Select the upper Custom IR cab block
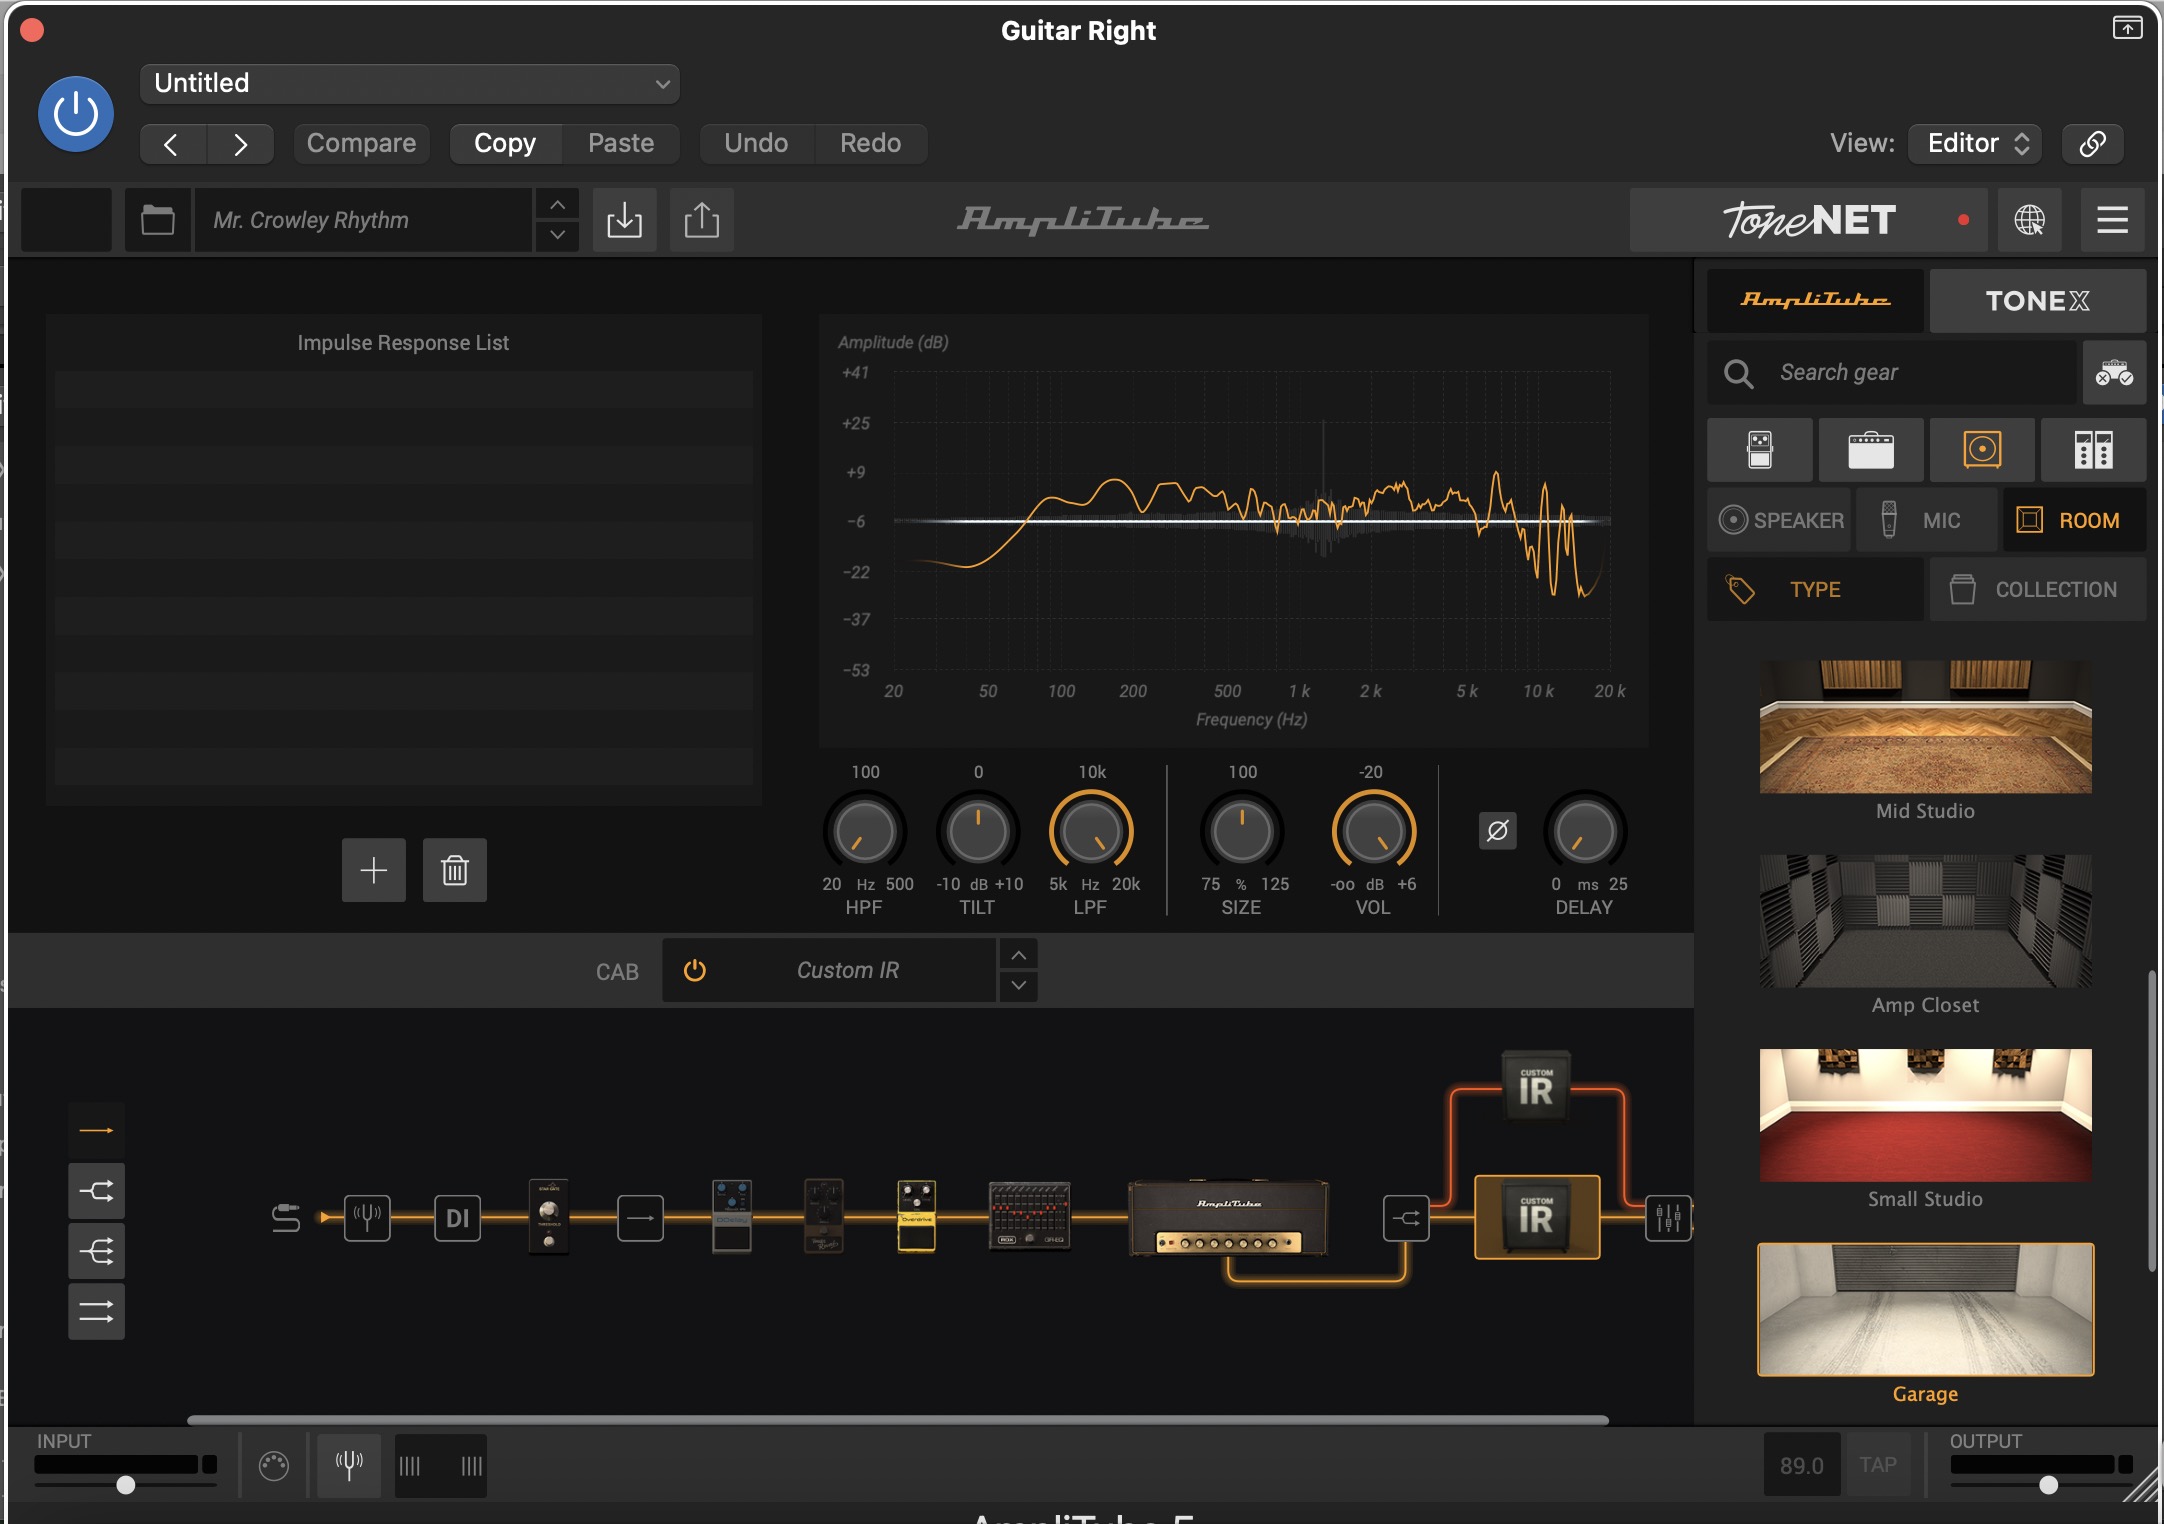The width and height of the screenshot is (2164, 1524). [1537, 1087]
